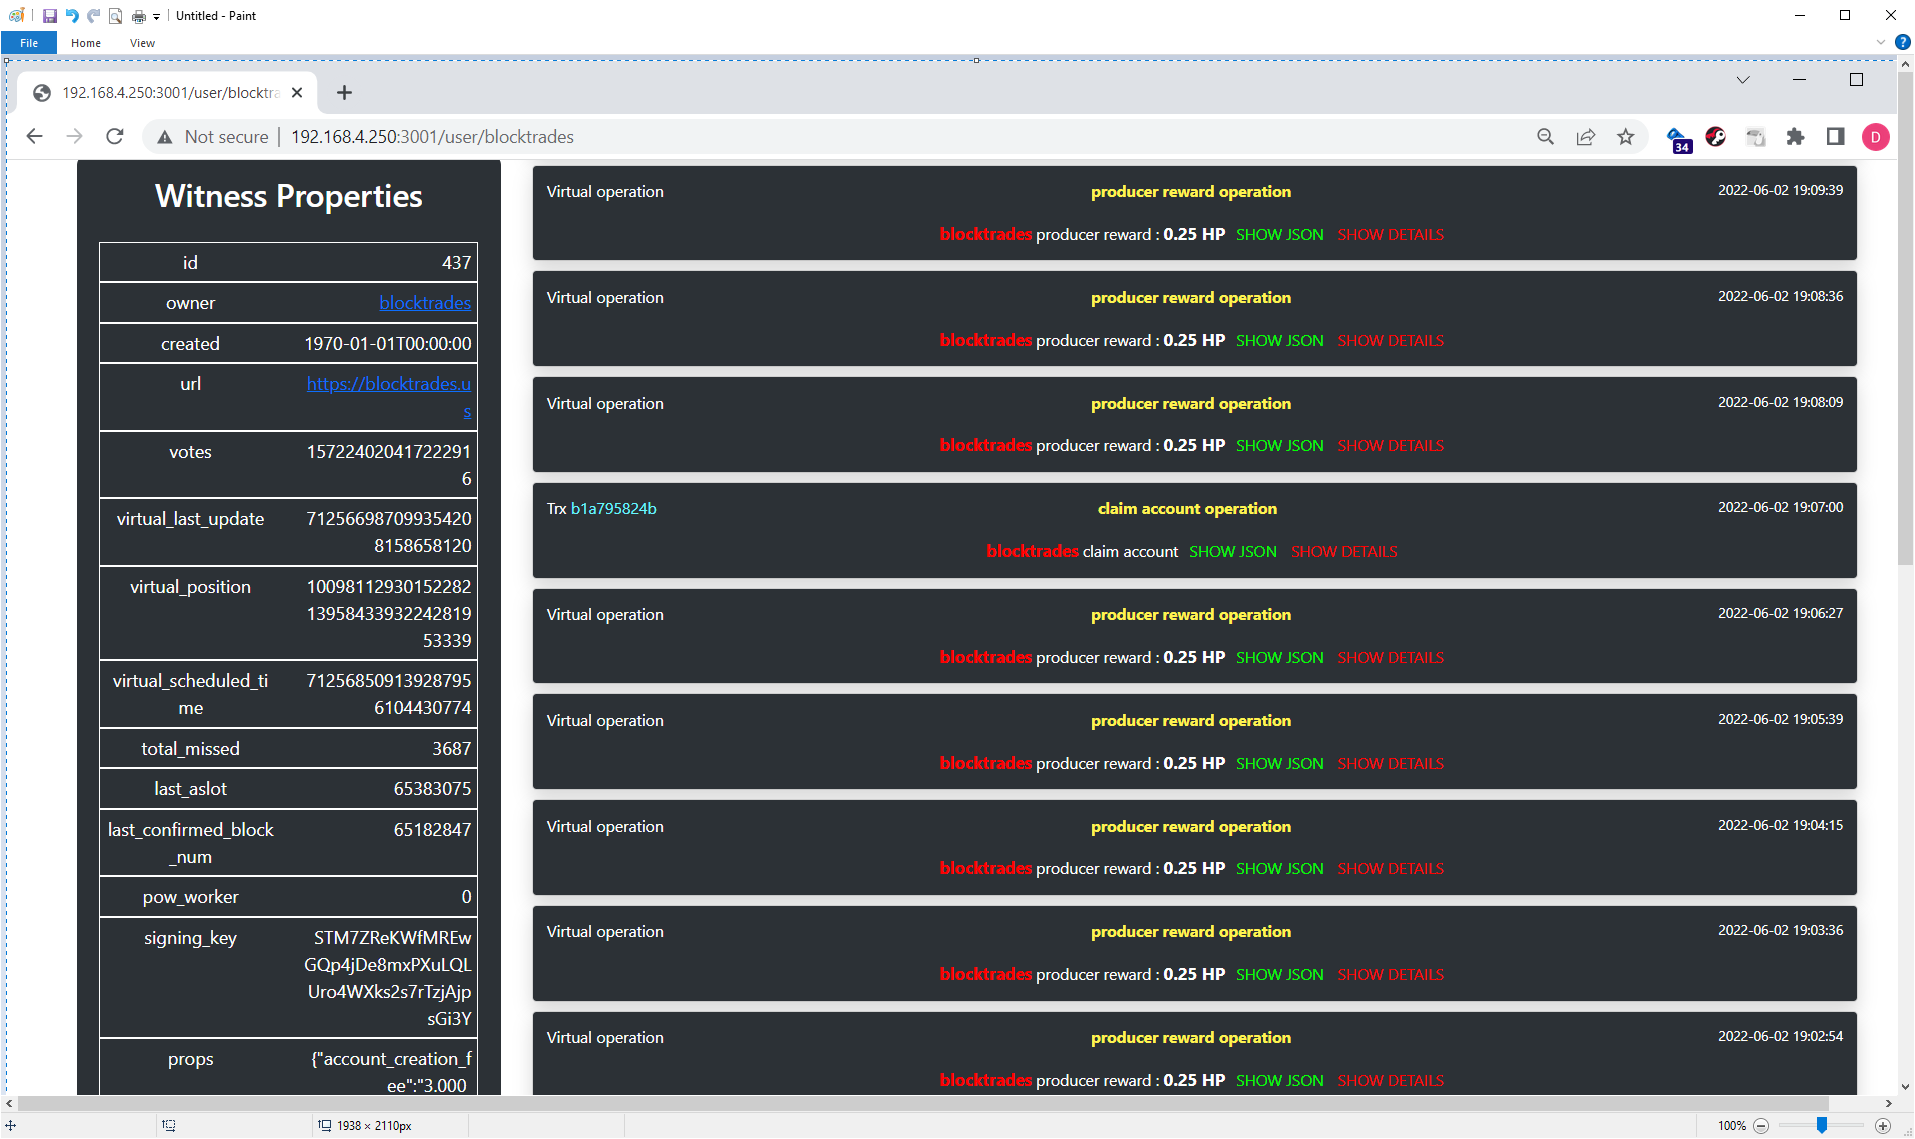
Task: Click the browser Forward arrow
Action: 75,137
